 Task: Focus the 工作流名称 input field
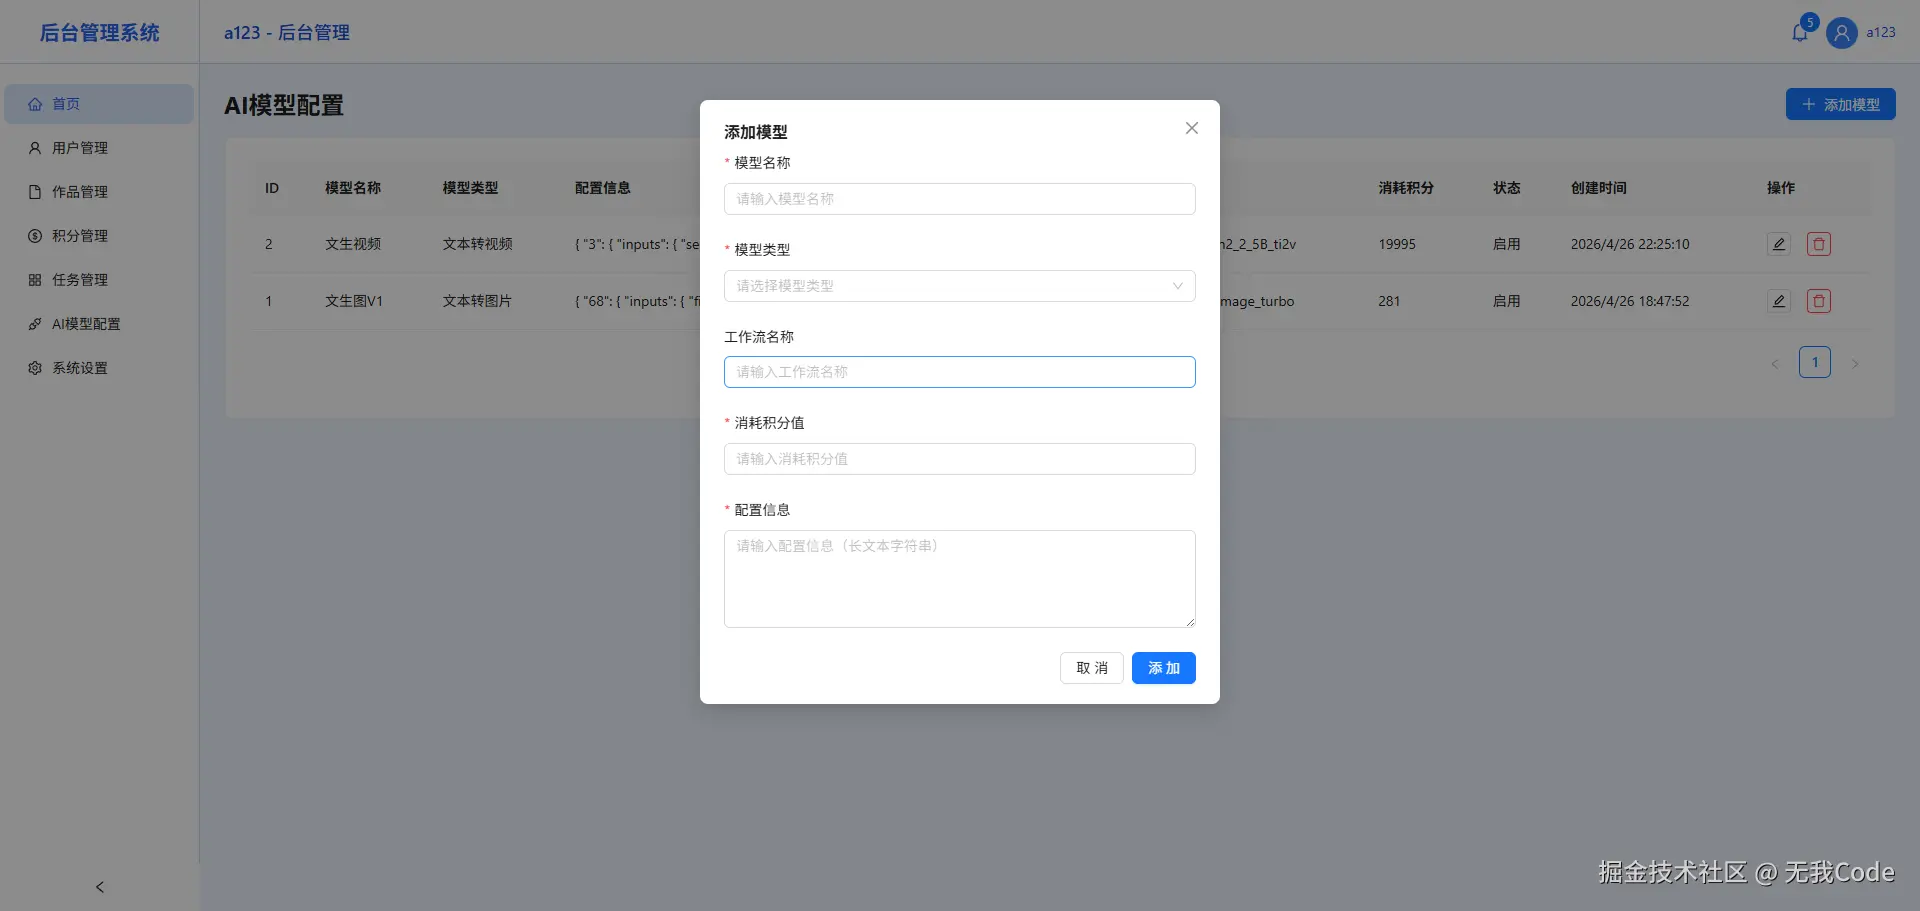coord(959,372)
